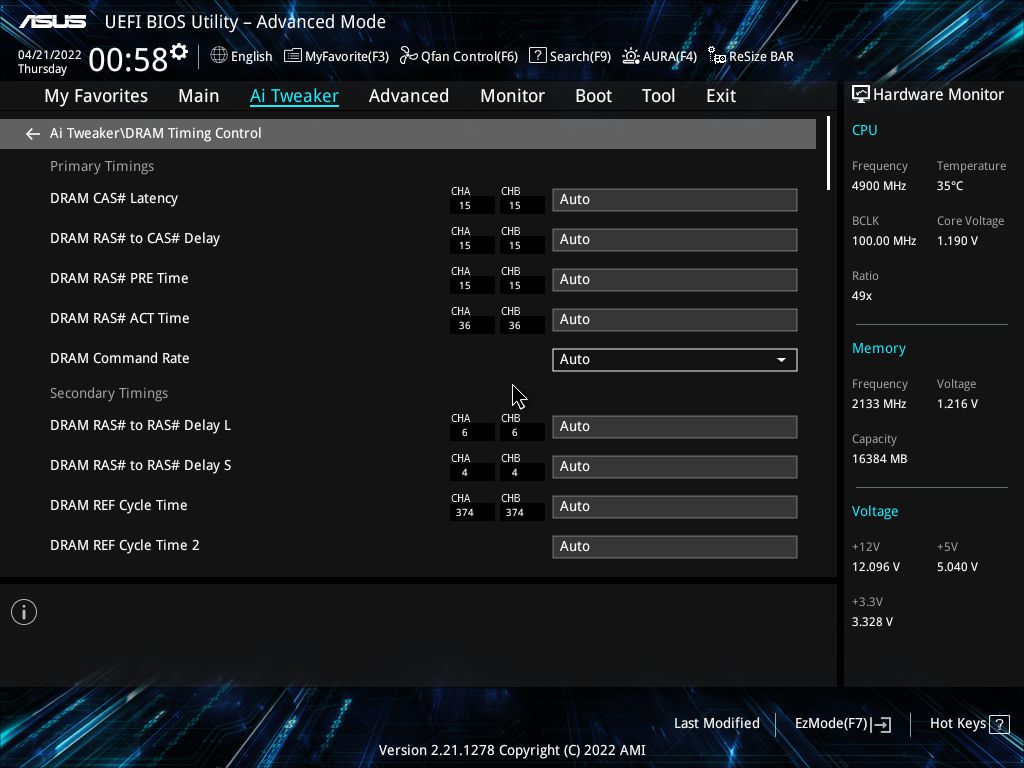Click the English language label

coord(251,56)
